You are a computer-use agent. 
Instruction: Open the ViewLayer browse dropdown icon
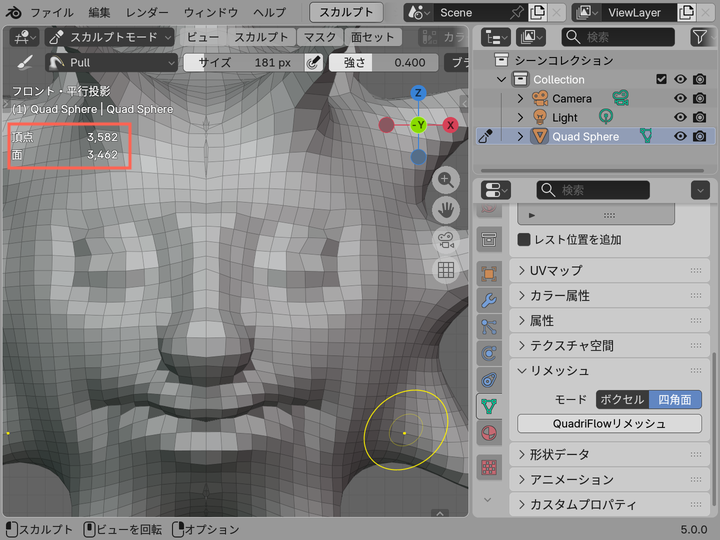point(585,12)
